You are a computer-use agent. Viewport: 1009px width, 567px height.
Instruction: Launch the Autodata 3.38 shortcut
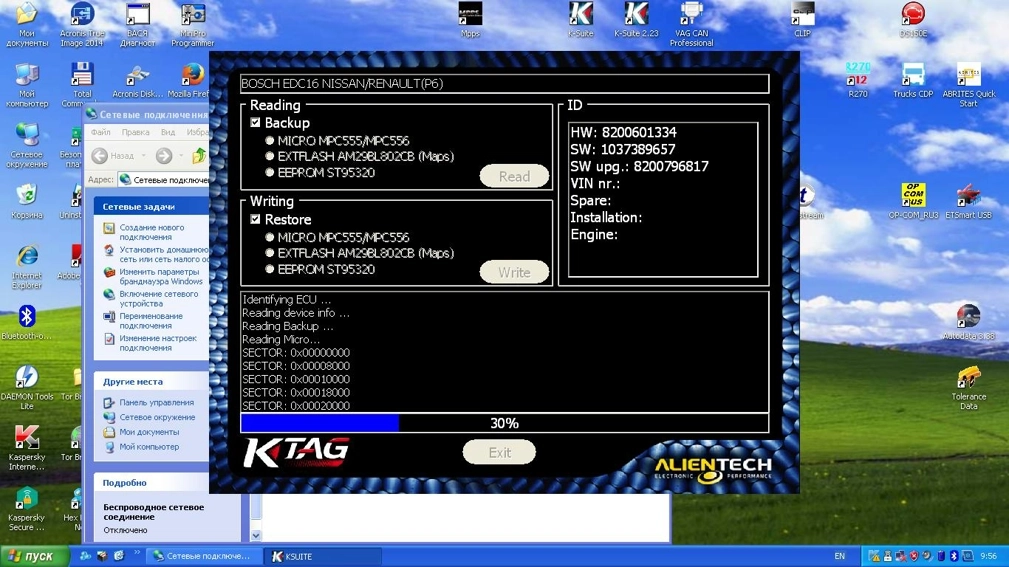pyautogui.click(x=968, y=322)
